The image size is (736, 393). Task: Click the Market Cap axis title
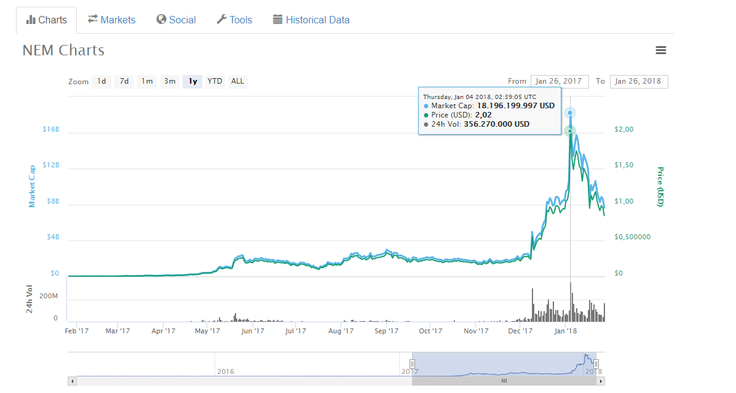(x=32, y=186)
